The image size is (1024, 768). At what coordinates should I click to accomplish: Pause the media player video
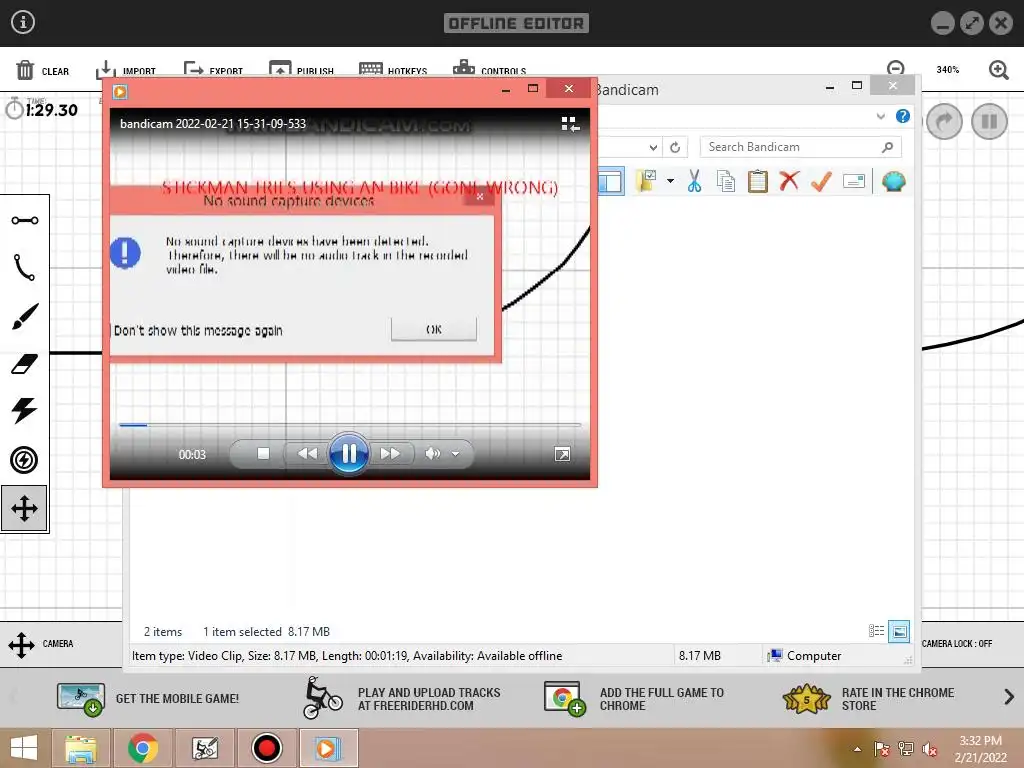[349, 453]
